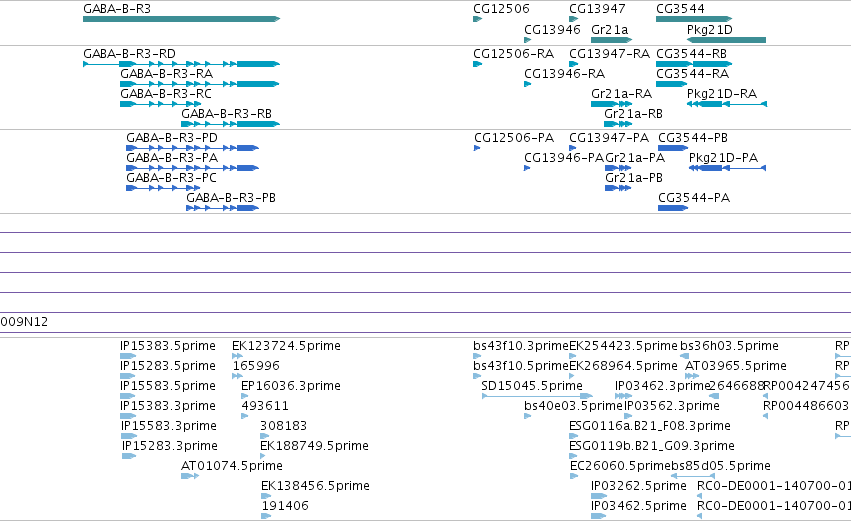The width and height of the screenshot is (851, 521).
Task: Click the CG13946-PA protein label
Action: (x=563, y=158)
